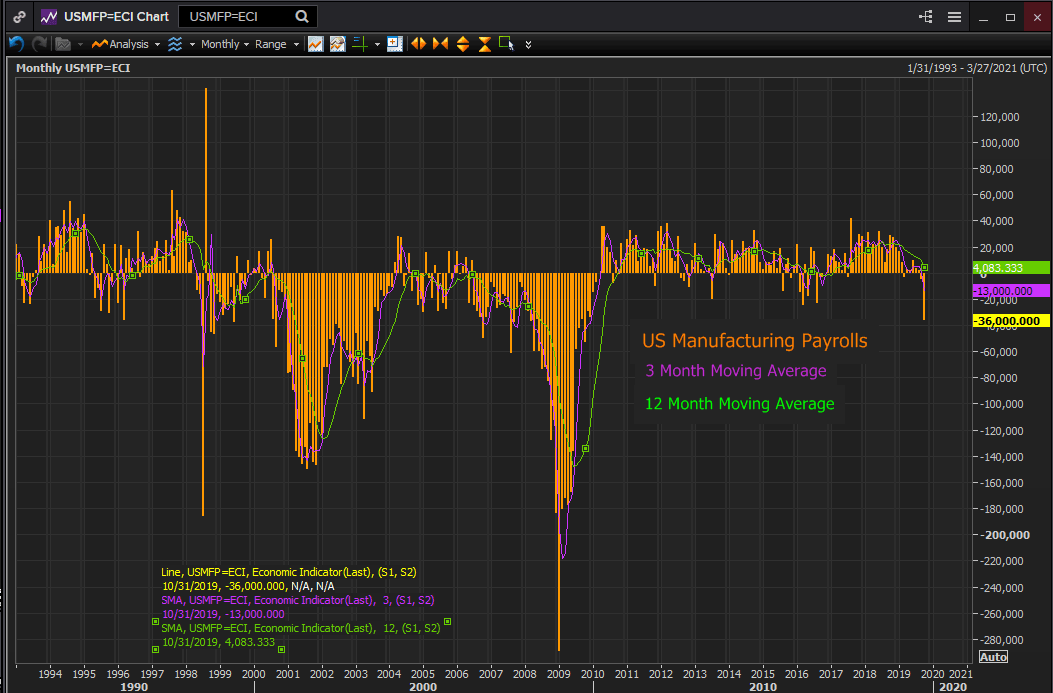
Task: Expand the Monthly interval dropdown
Action: tap(224, 44)
